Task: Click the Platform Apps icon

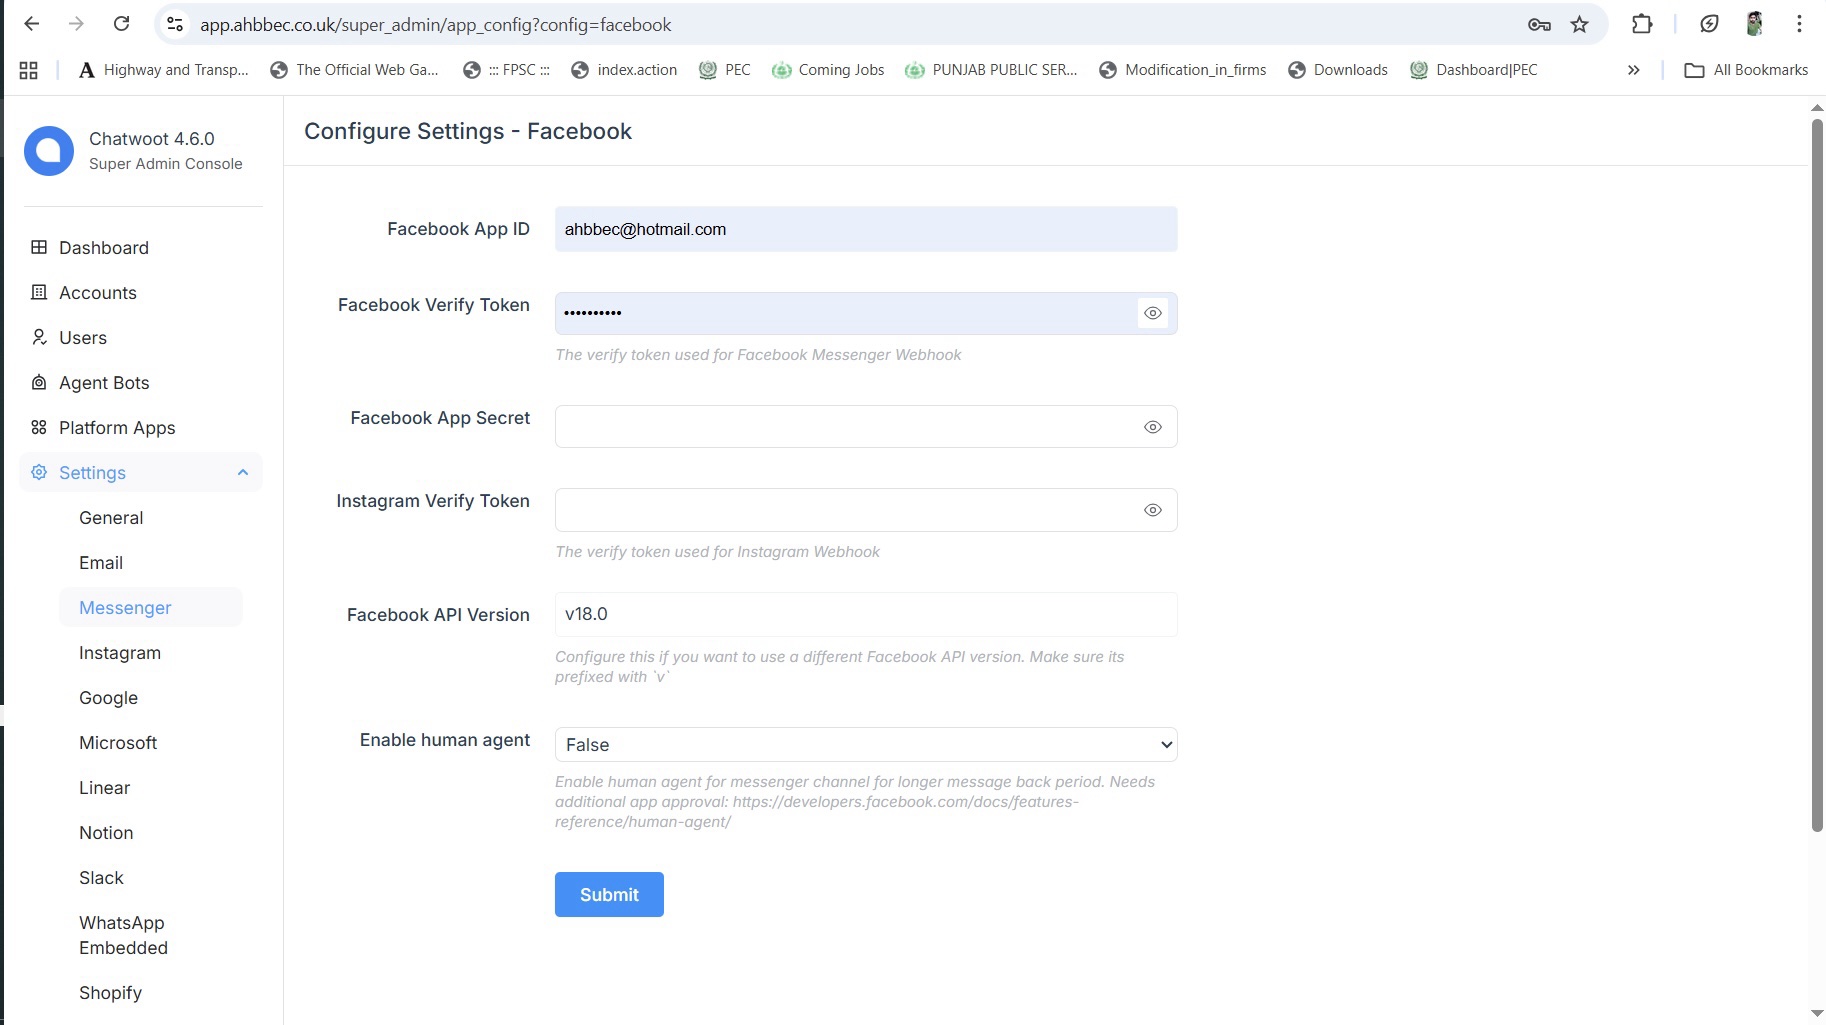Action: (39, 427)
